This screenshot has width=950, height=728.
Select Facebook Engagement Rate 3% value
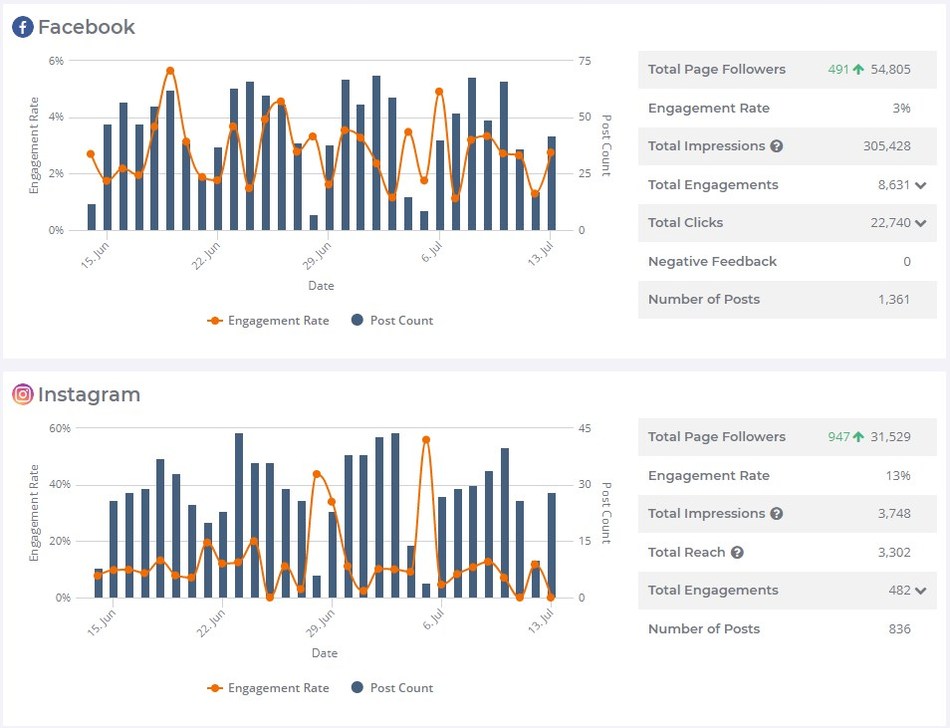[x=902, y=108]
